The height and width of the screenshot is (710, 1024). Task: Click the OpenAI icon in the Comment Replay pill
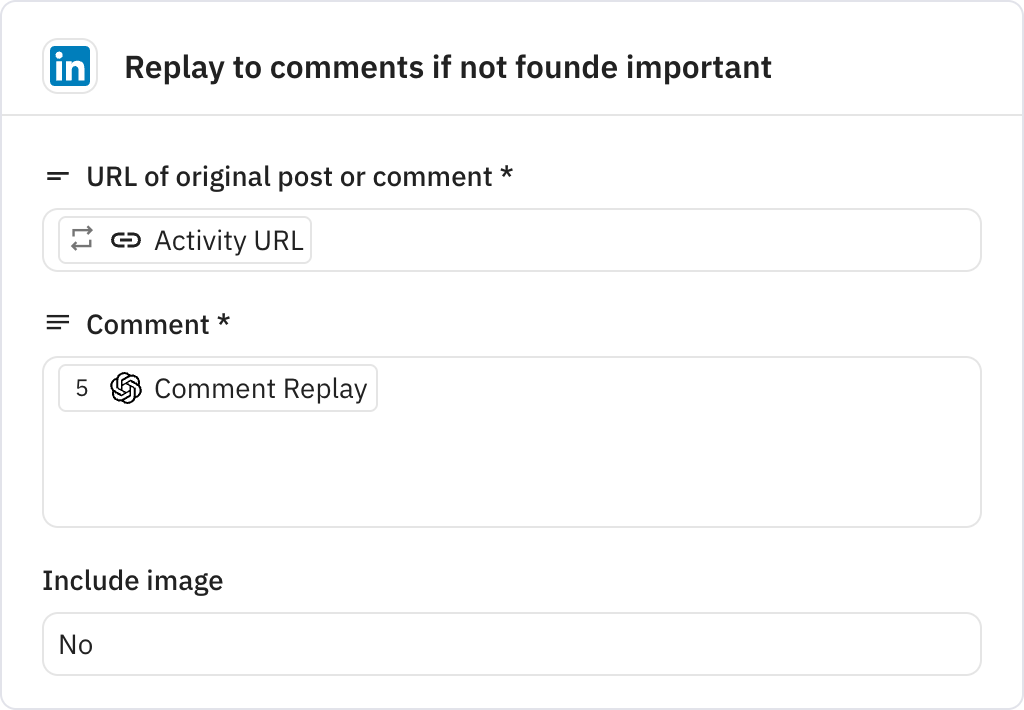[x=127, y=388]
